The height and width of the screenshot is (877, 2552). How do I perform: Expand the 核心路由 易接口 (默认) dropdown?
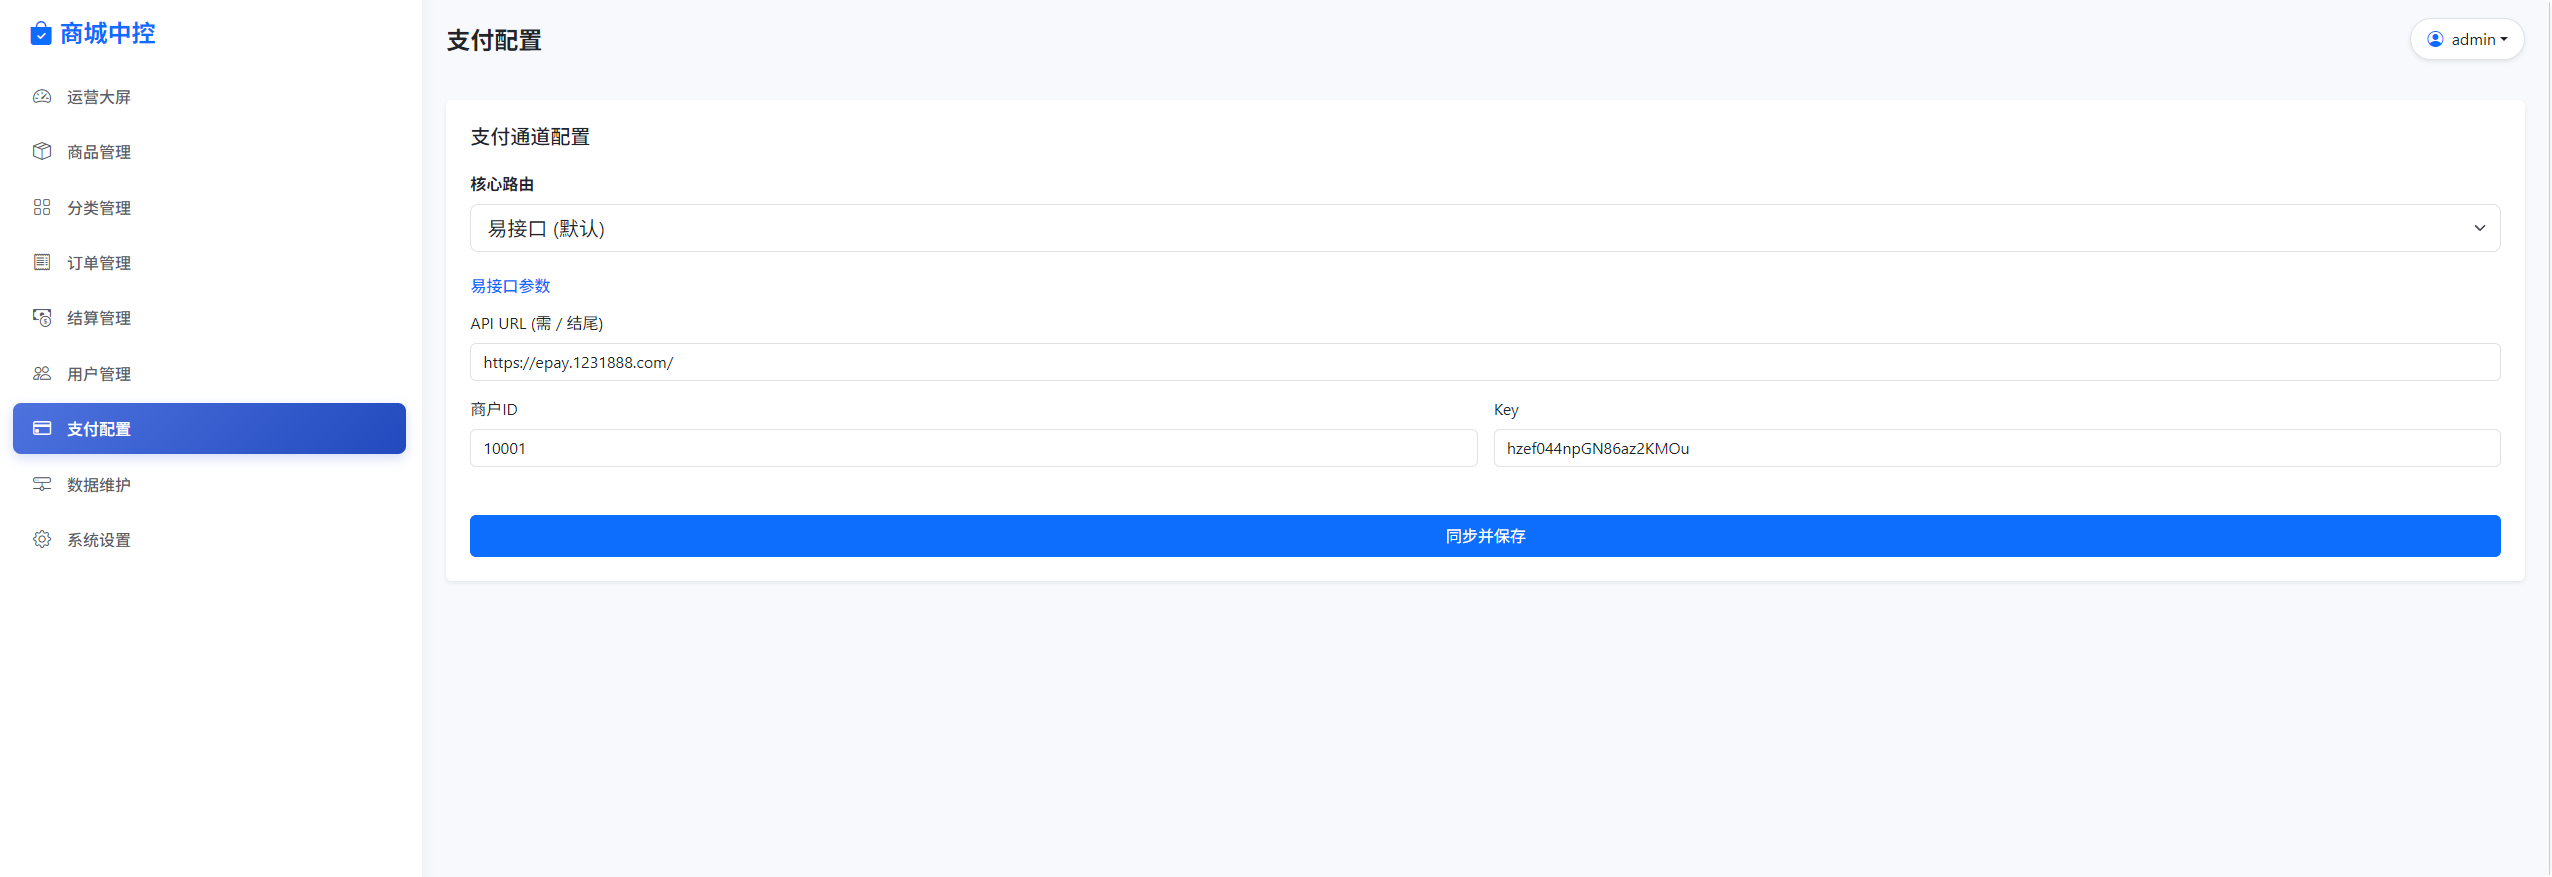(1485, 228)
